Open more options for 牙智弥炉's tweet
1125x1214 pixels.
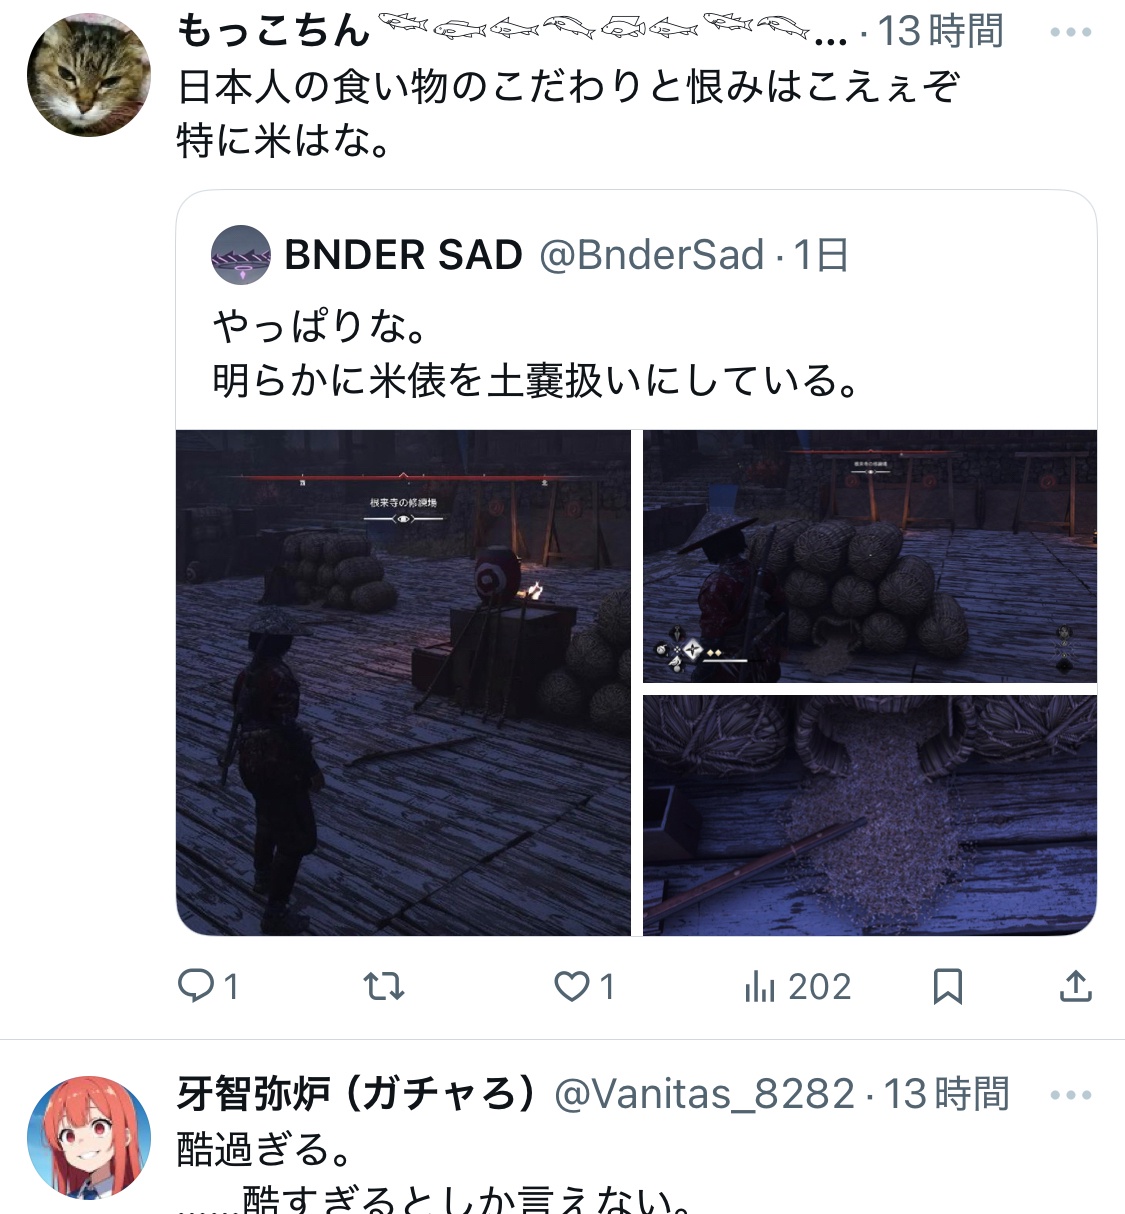[1070, 1095]
